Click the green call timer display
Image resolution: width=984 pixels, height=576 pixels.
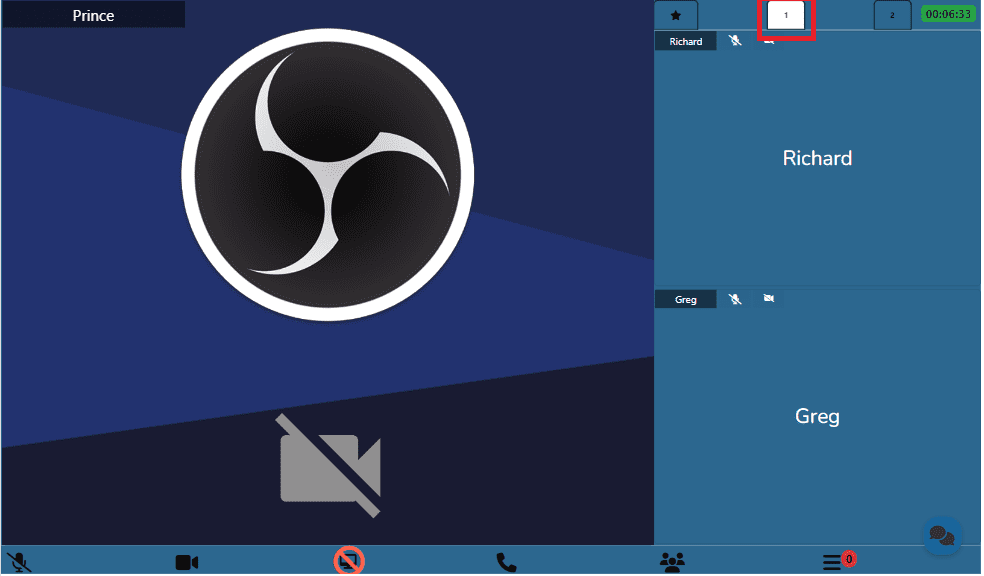(x=948, y=15)
